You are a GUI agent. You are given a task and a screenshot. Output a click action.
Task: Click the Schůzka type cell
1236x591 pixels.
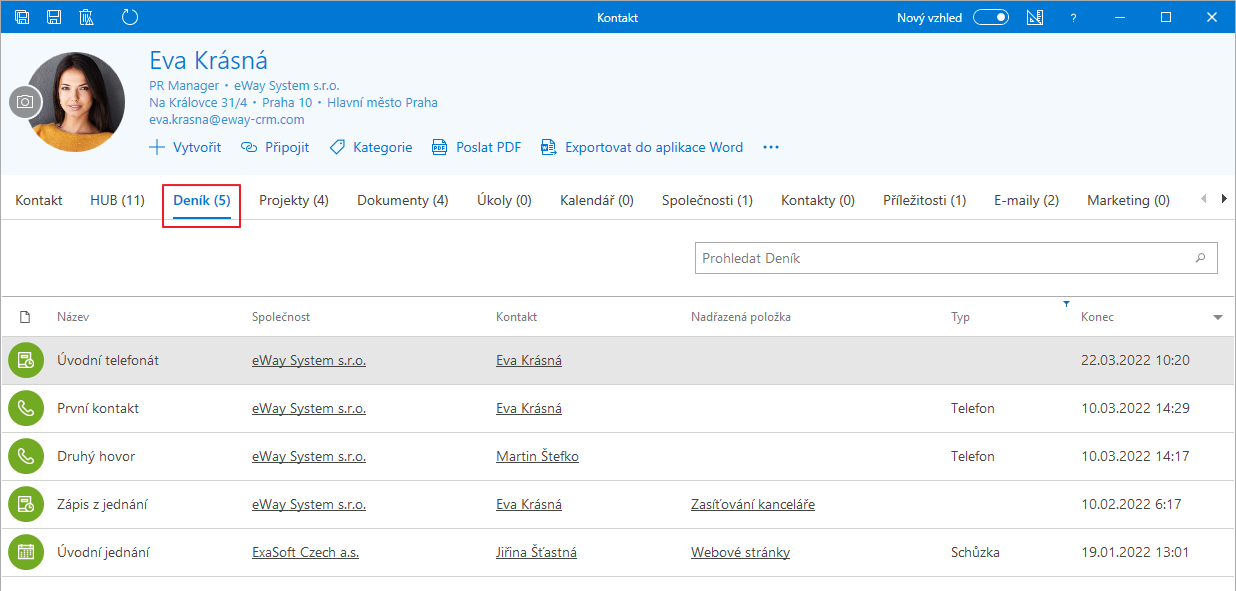[975, 552]
